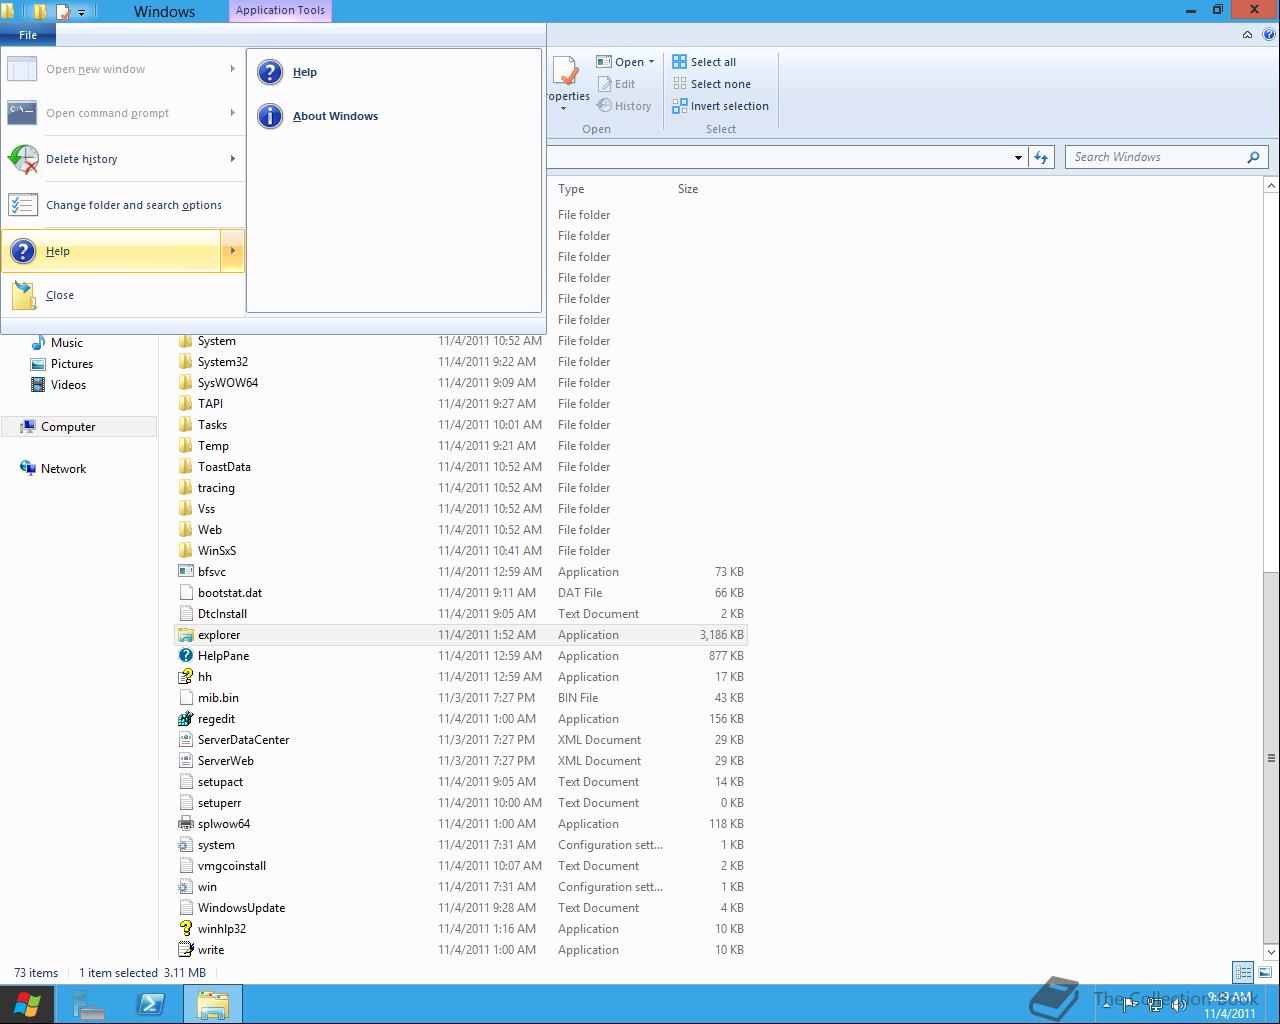Viewport: 1280px width, 1024px height.
Task: Click the hh application icon
Action: 185,677
